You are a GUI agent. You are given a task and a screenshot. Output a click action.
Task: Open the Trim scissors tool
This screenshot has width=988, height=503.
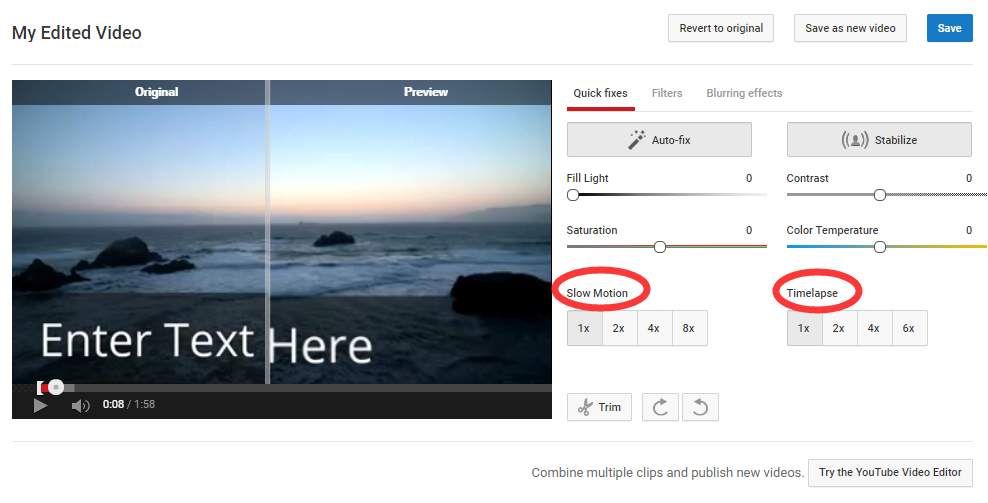tap(599, 407)
